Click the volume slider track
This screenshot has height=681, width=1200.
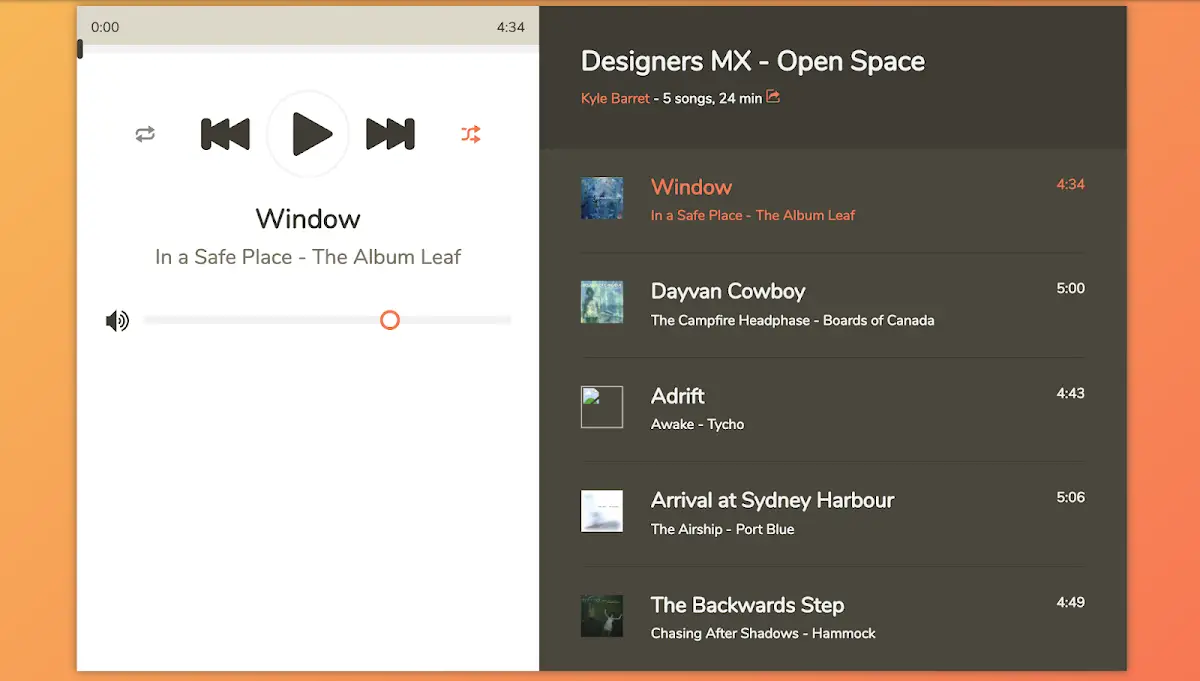327,320
